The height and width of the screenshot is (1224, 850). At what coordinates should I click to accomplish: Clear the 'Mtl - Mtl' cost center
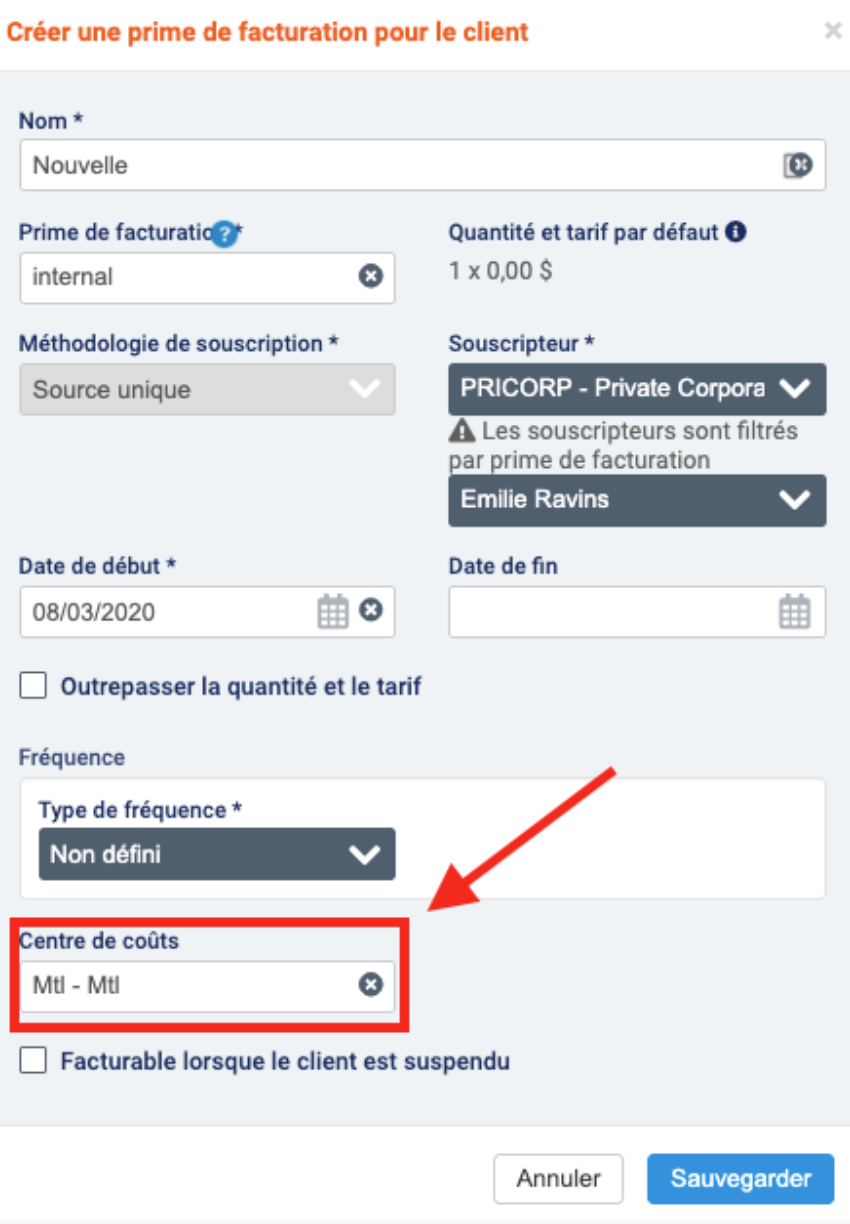371,986
